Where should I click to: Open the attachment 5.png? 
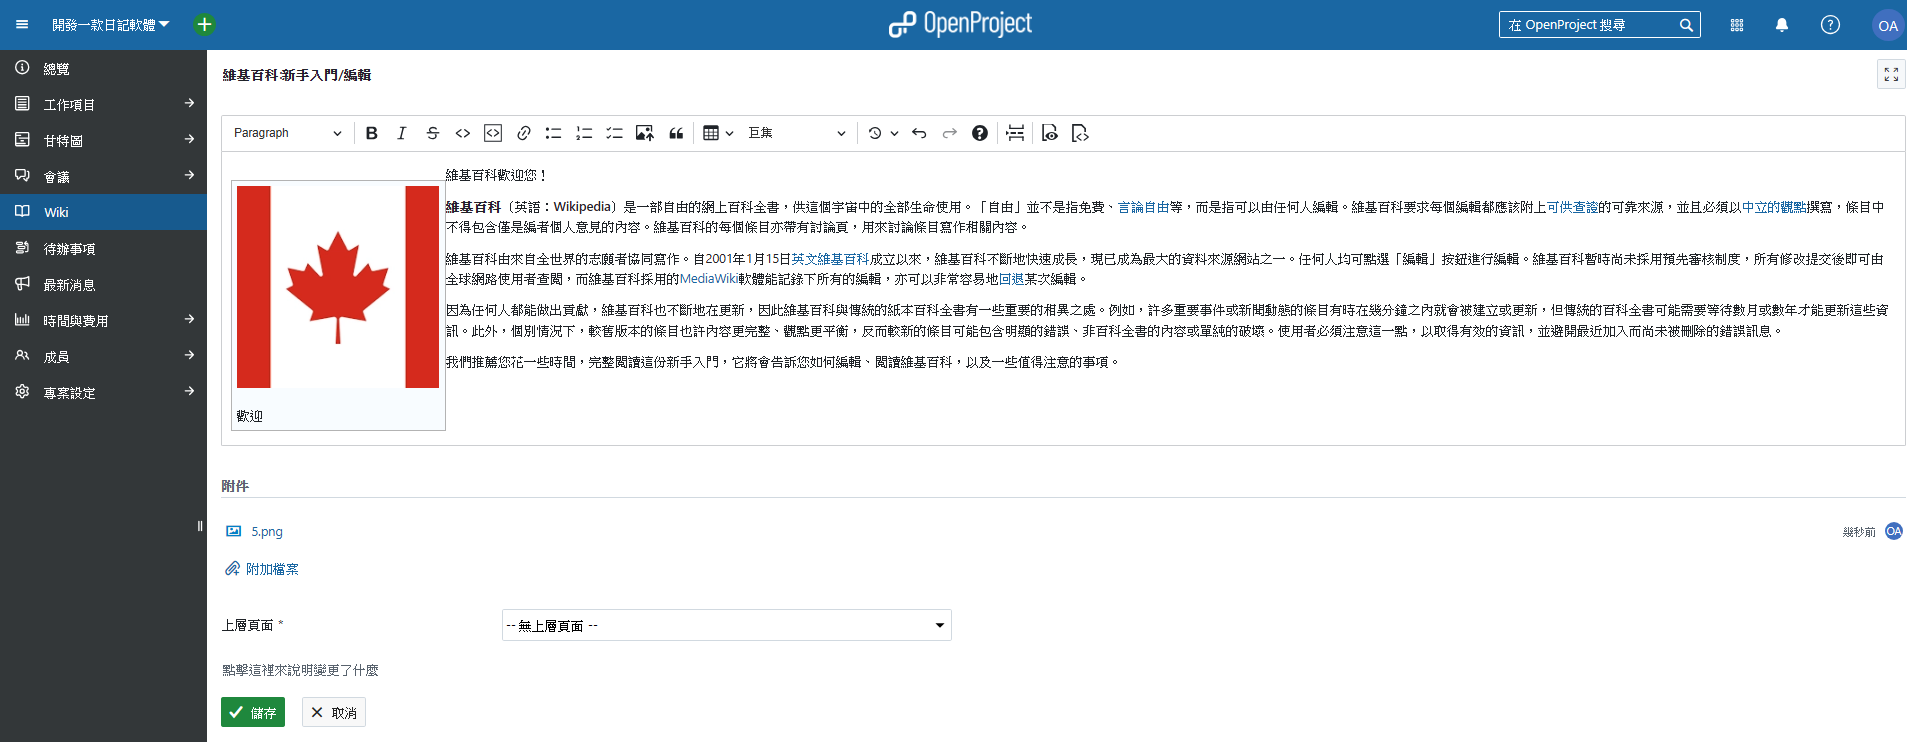[x=267, y=532]
